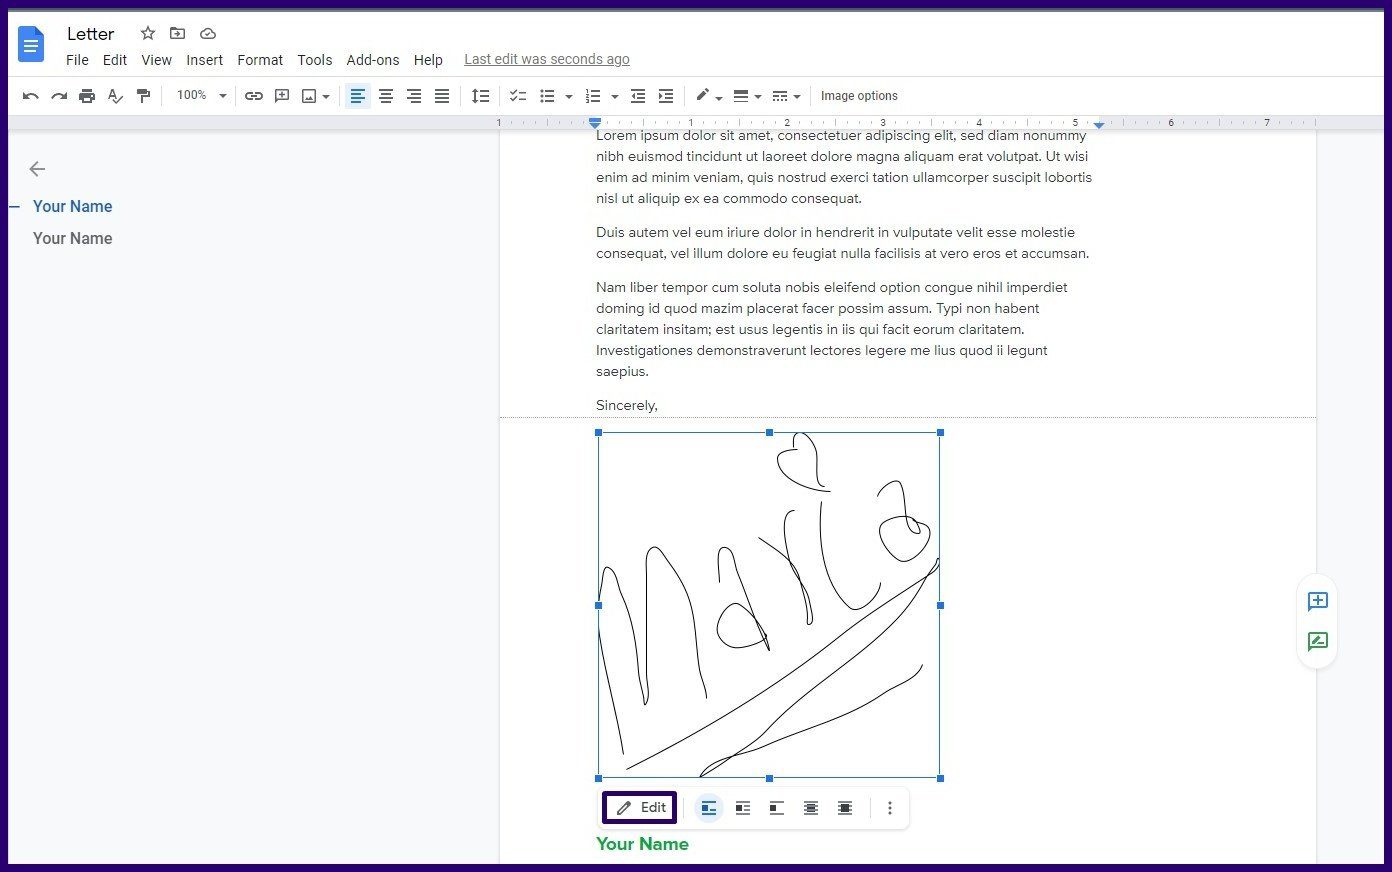Click the Letter document title field
This screenshot has height=872, width=1392.
tap(91, 33)
